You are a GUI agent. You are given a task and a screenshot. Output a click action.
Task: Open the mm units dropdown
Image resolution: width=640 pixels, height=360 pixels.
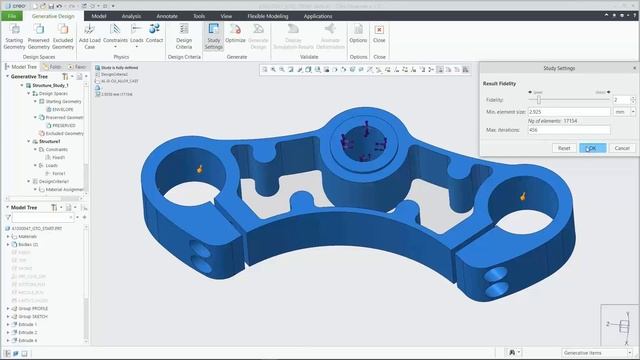tap(633, 111)
